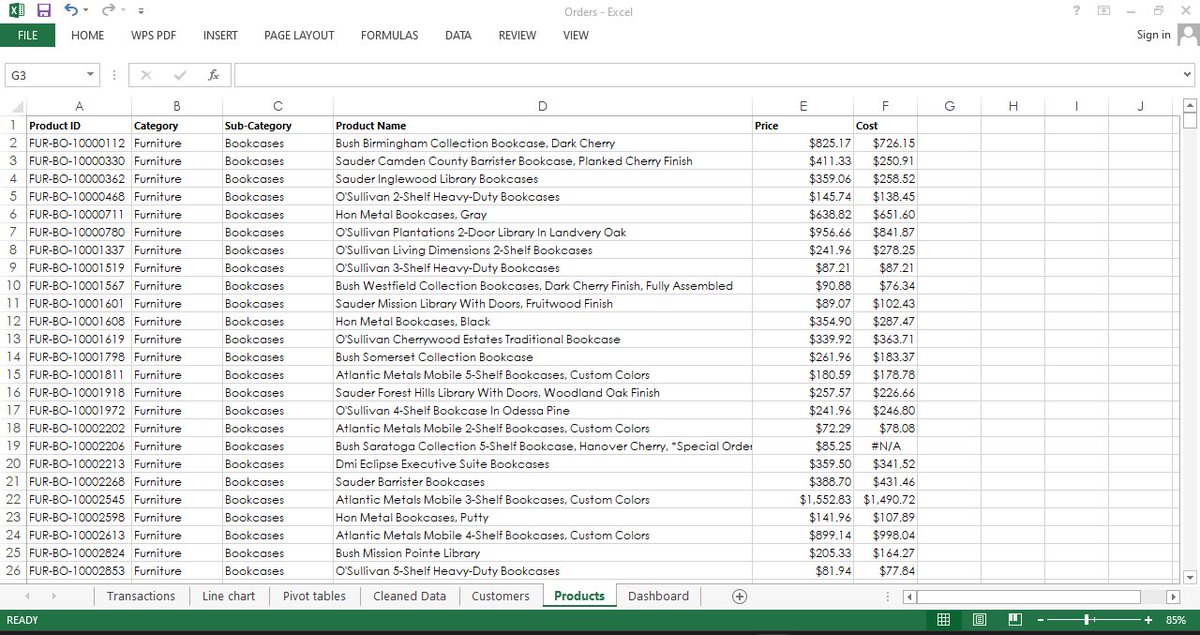Select cost cell $998.04
The height and width of the screenshot is (635, 1200).
[x=884, y=535]
